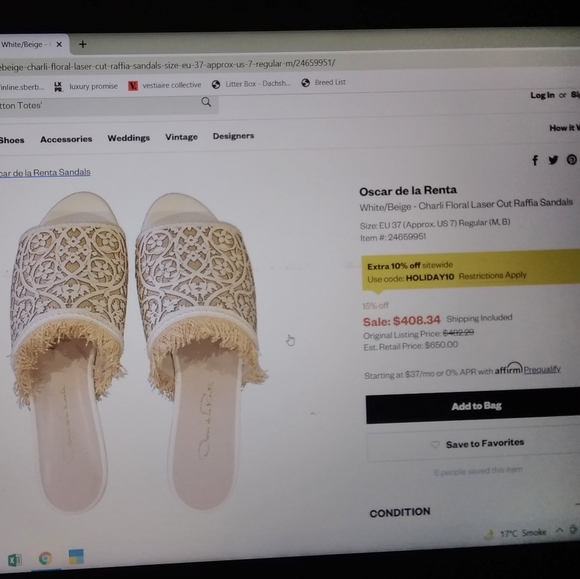The image size is (580, 579).
Task: Click the Prequalify link for Affirm
Action: click(542, 369)
